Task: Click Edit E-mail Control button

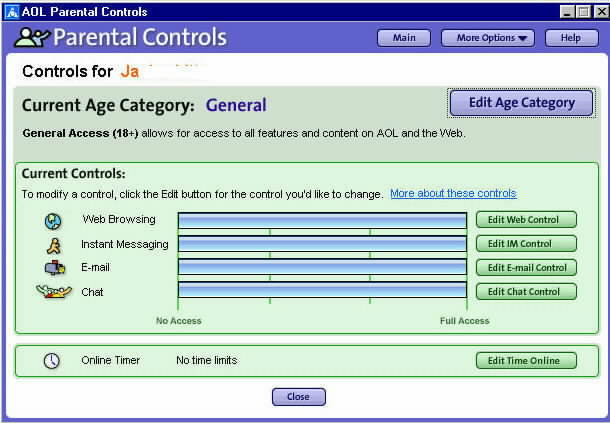Action: (526, 268)
